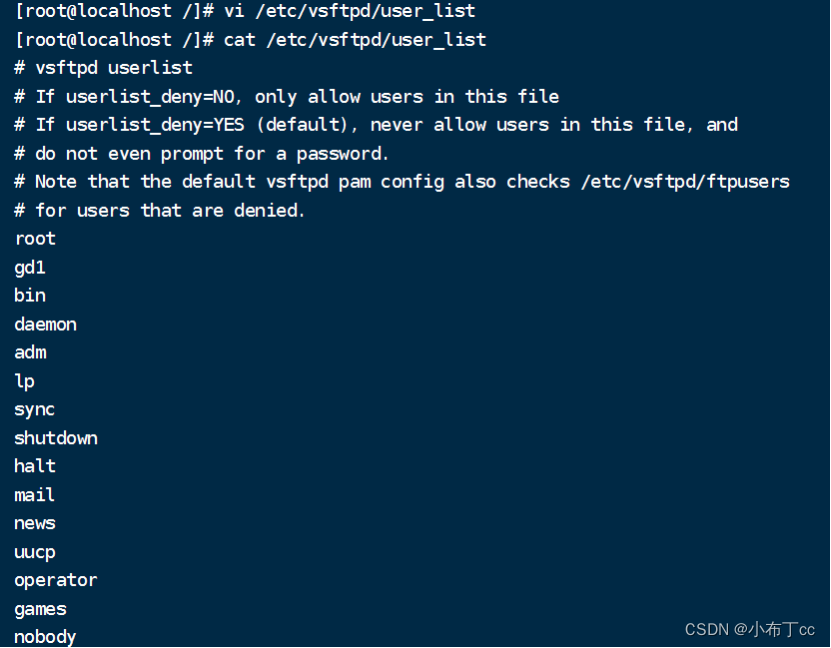Click the '/etc/vsftpd/ftpusers' path in the comment
The image size is (831, 648).
(x=687, y=182)
